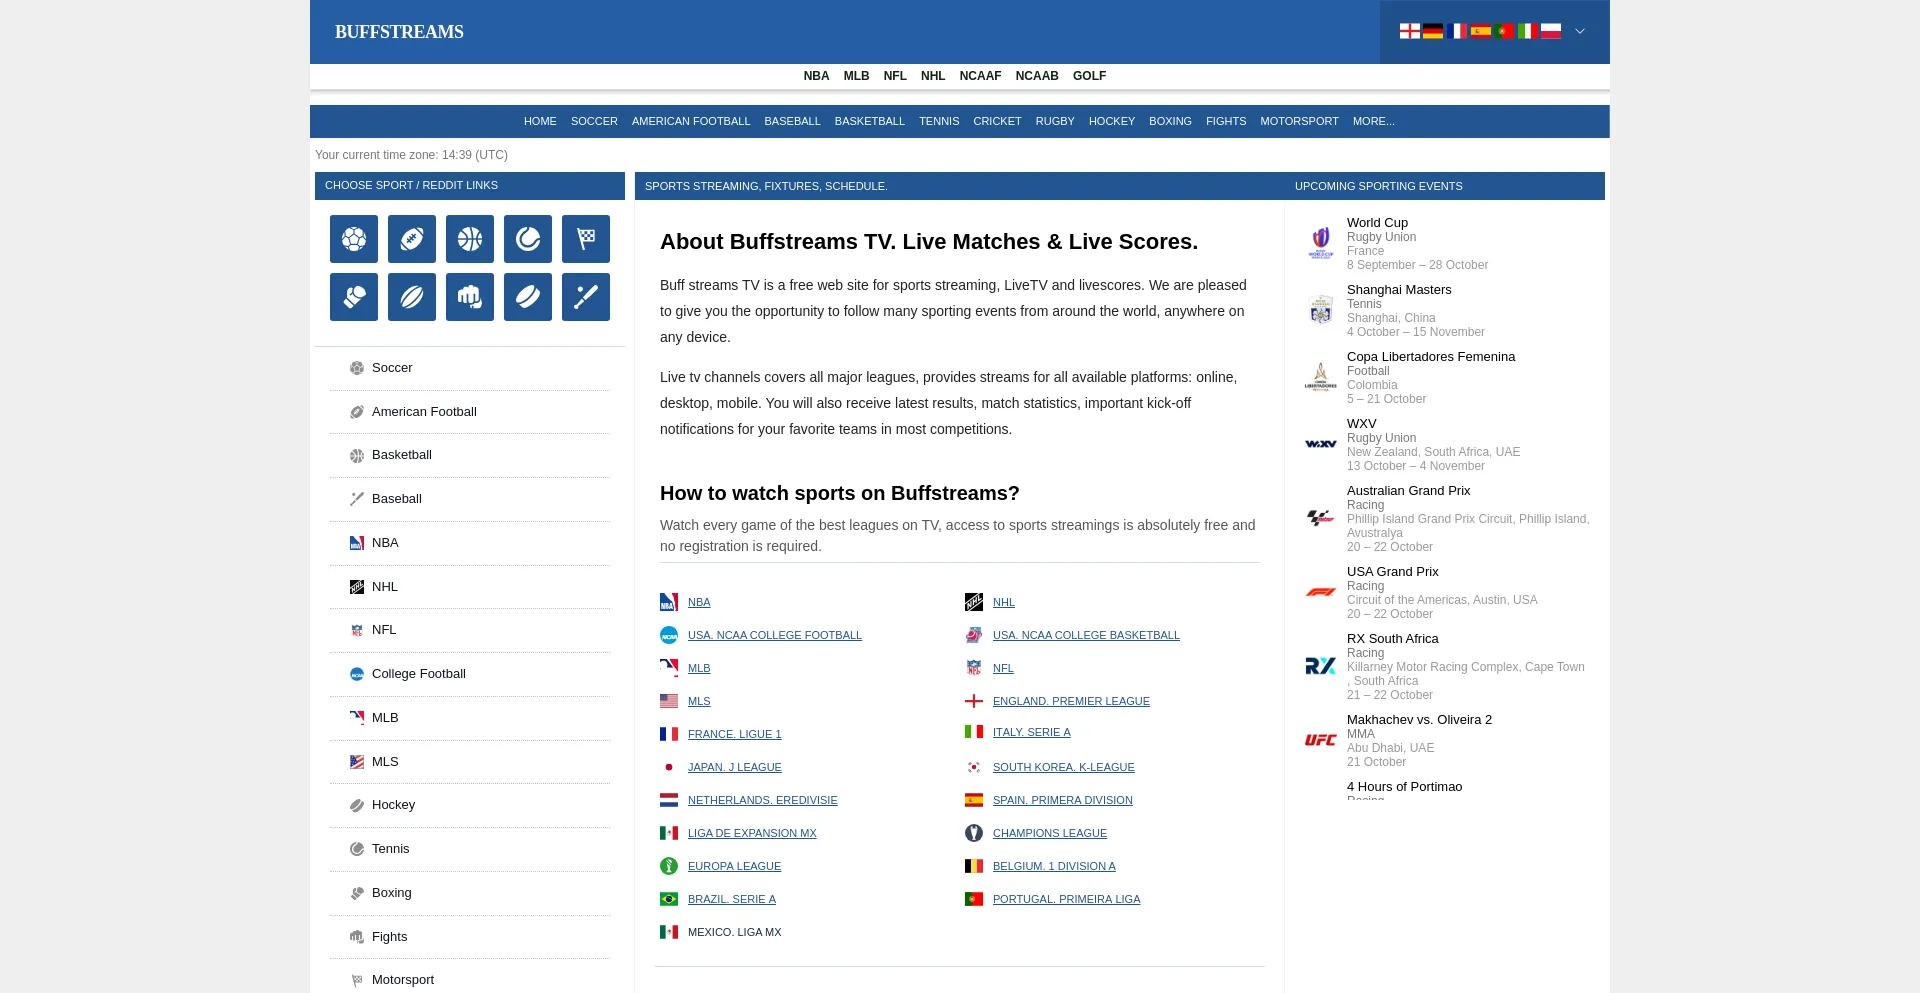Select the boxing glove icon tile

[x=354, y=297]
